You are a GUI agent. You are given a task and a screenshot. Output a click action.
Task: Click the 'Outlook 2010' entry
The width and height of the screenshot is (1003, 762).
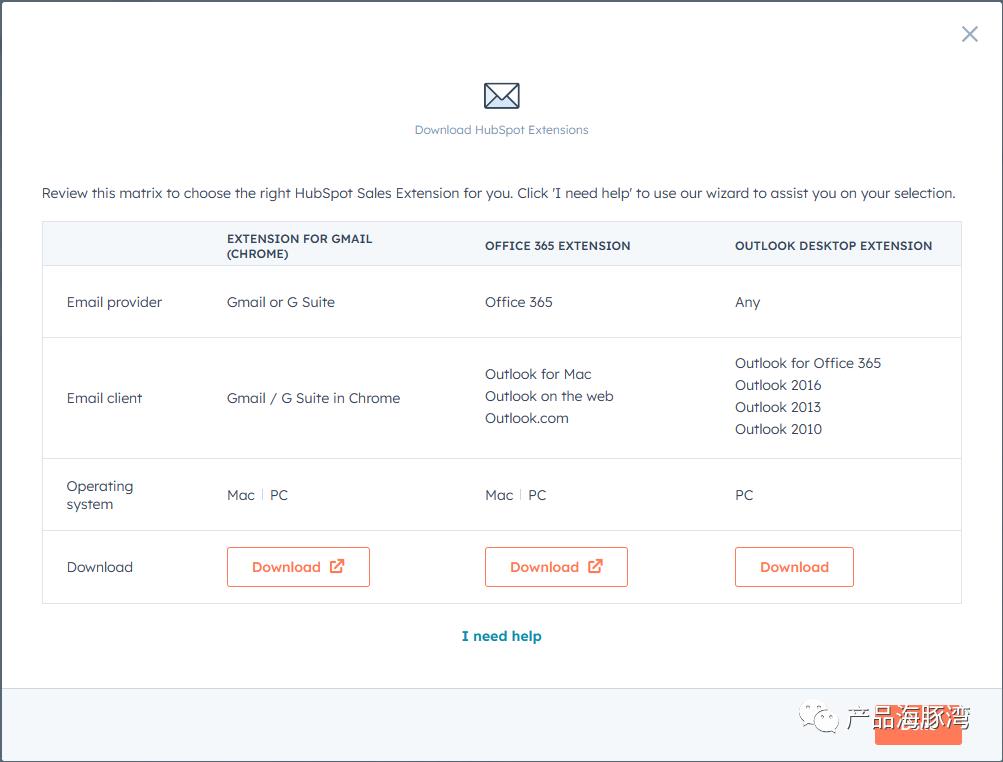pos(778,429)
